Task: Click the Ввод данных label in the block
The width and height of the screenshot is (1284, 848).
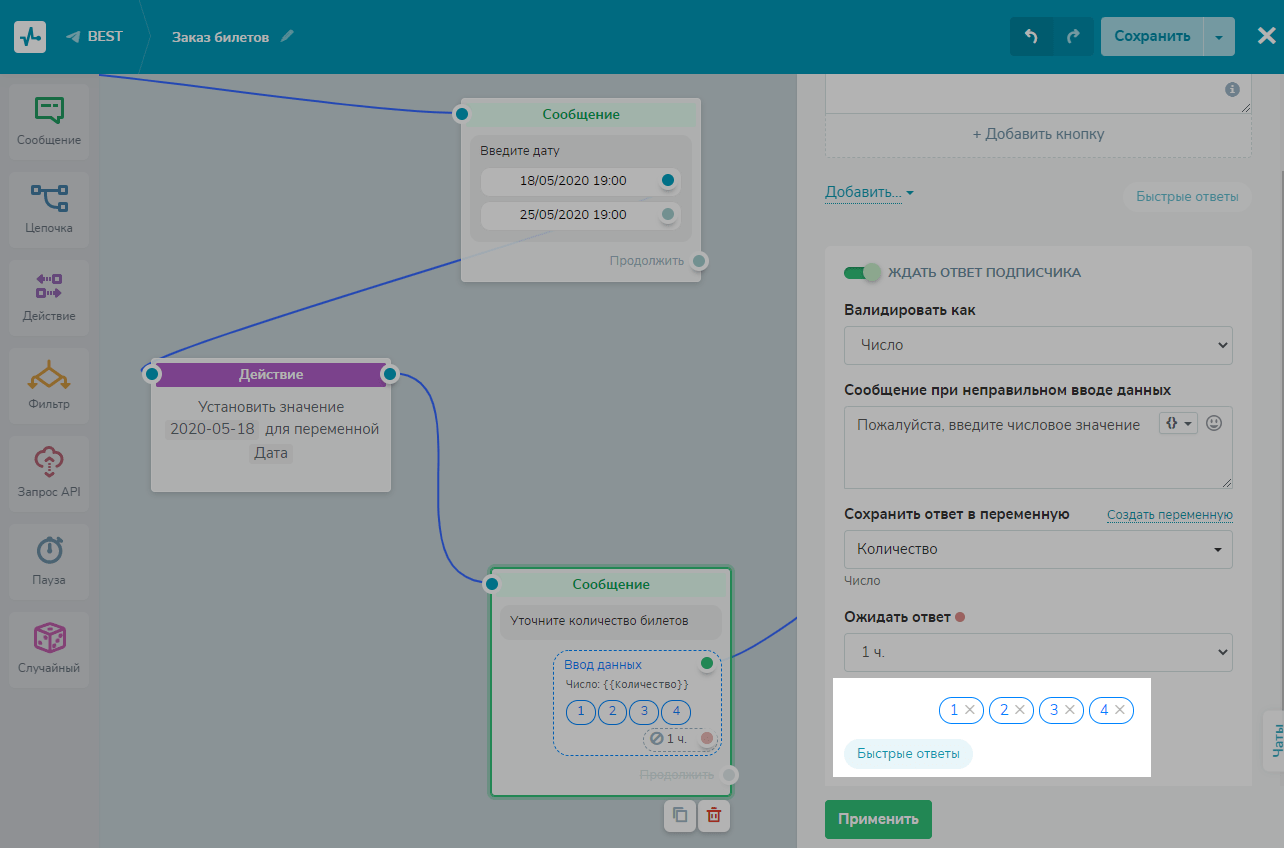Action: point(603,664)
